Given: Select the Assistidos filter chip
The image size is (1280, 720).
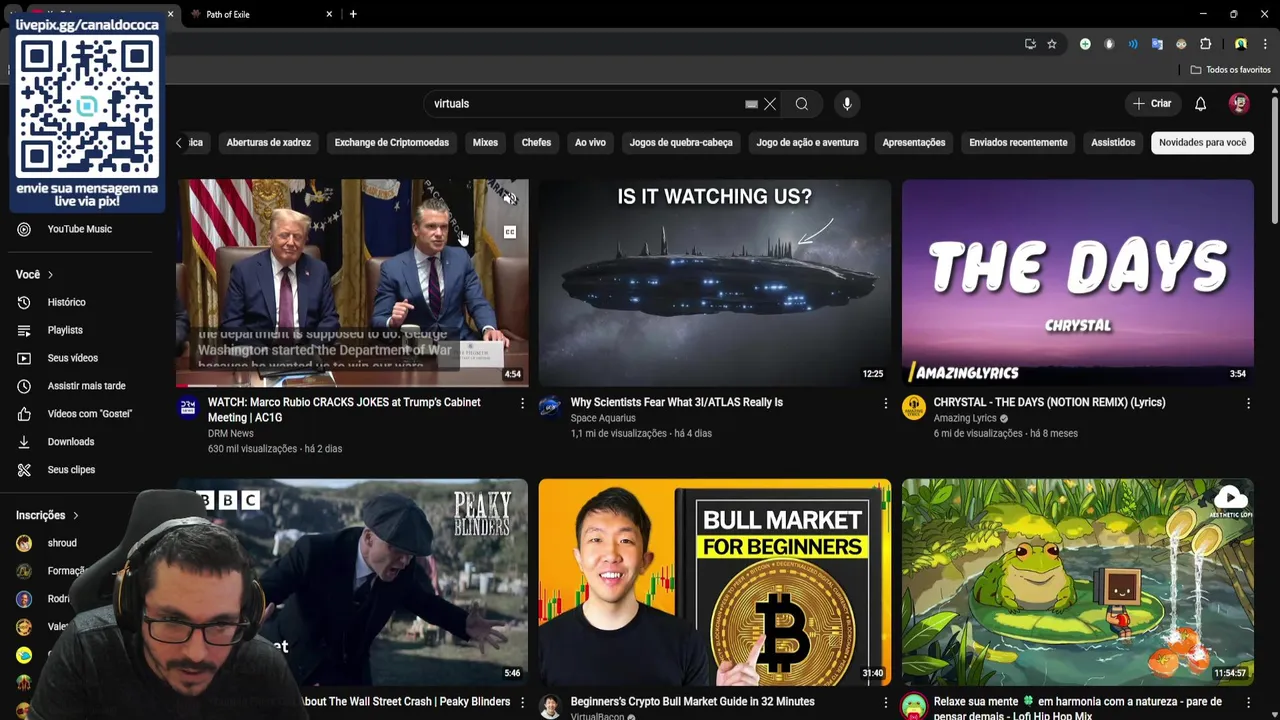Looking at the screenshot, I should point(1113,142).
